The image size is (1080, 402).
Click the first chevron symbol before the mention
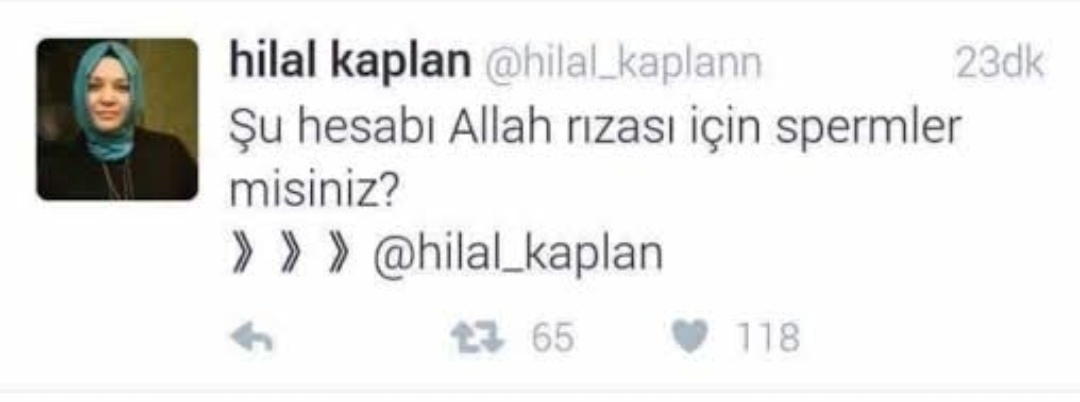(x=242, y=256)
